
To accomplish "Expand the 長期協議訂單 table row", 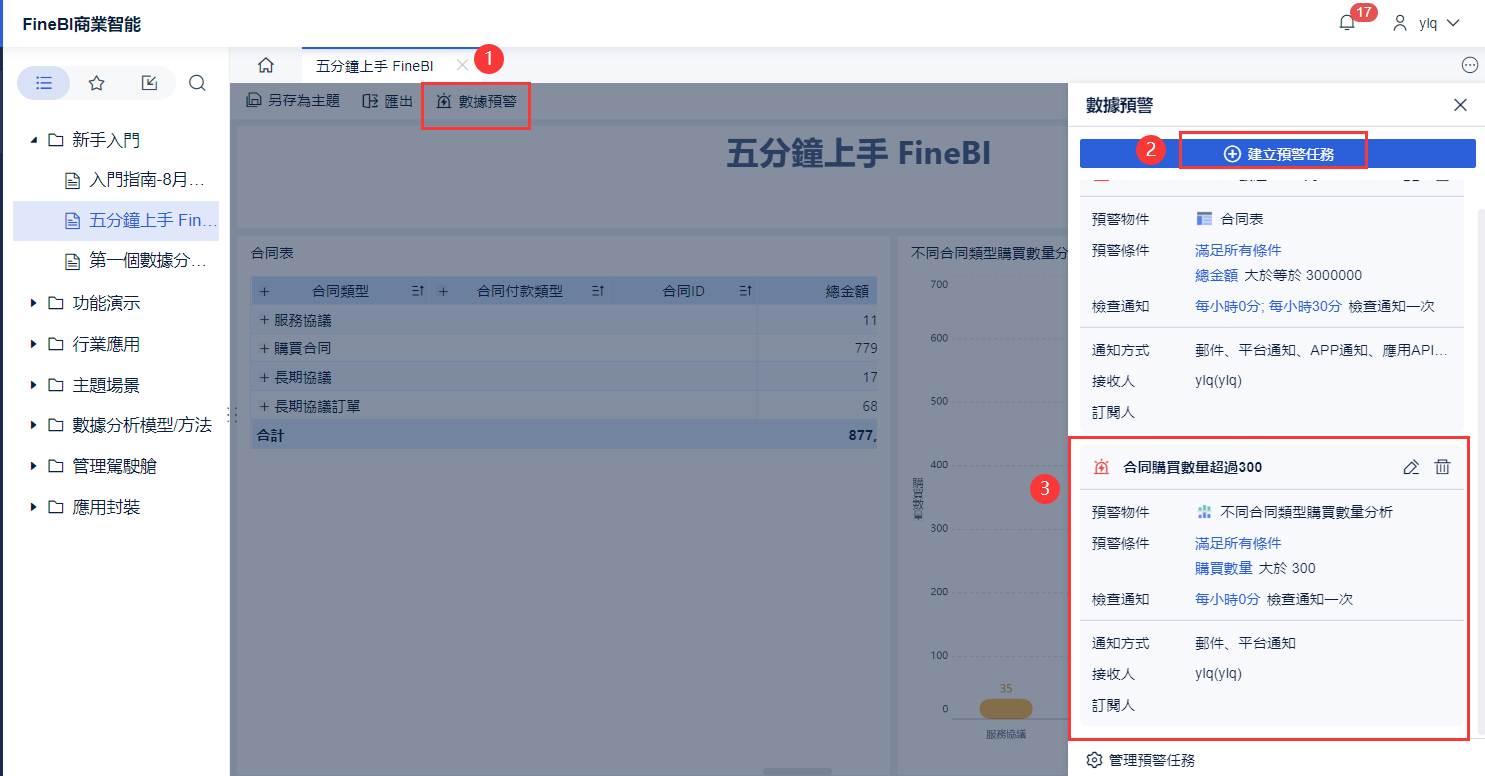I will pyautogui.click(x=265, y=406).
